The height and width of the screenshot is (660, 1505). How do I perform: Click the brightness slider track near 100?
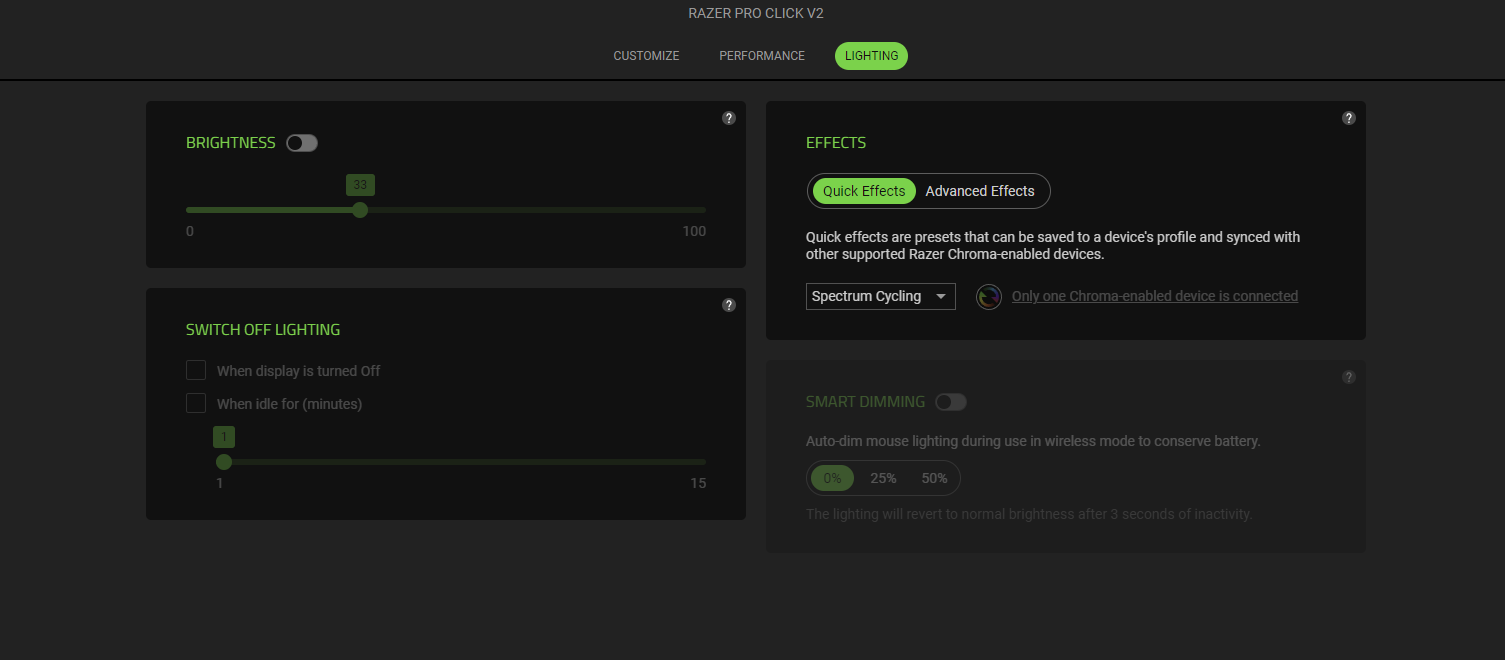click(700, 210)
